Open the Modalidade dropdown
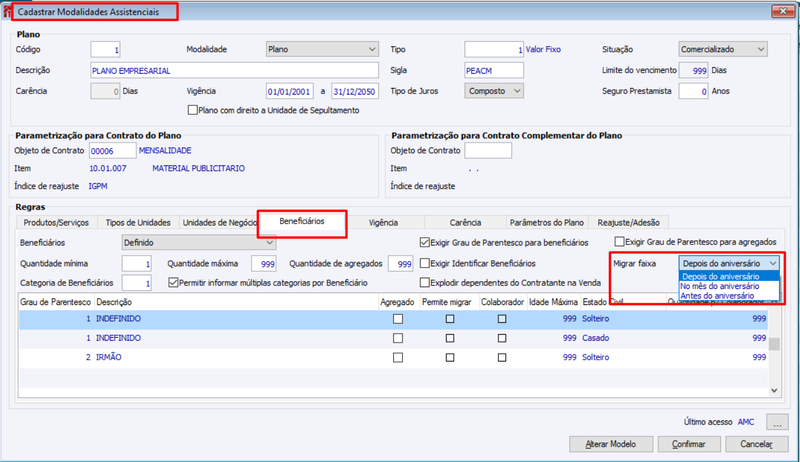 click(322, 49)
